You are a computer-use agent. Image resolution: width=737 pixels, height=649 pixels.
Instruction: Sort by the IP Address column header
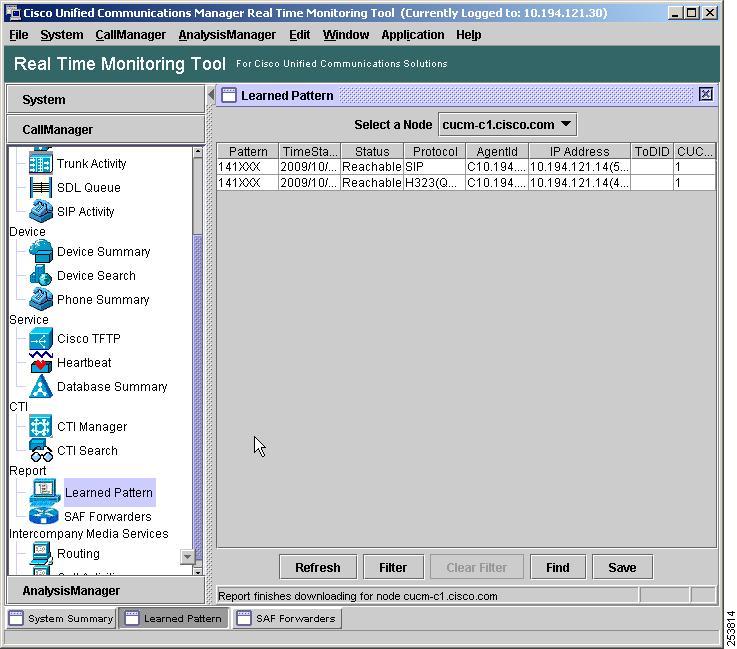[x=579, y=151]
